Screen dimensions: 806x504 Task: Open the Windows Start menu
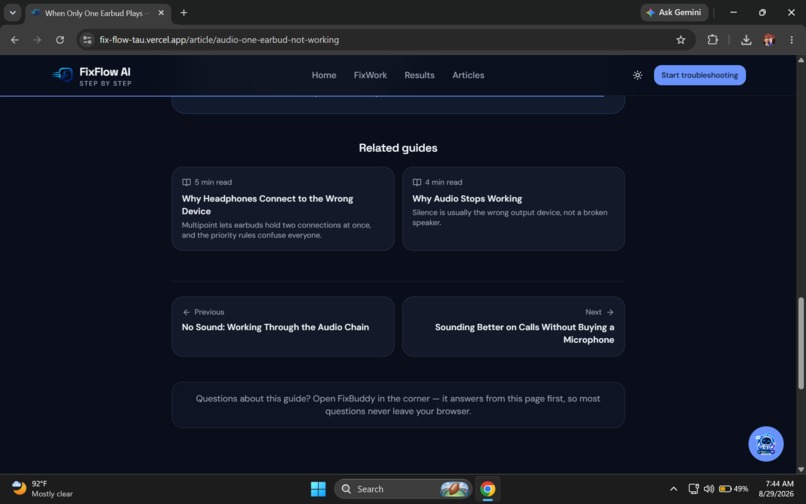318,489
